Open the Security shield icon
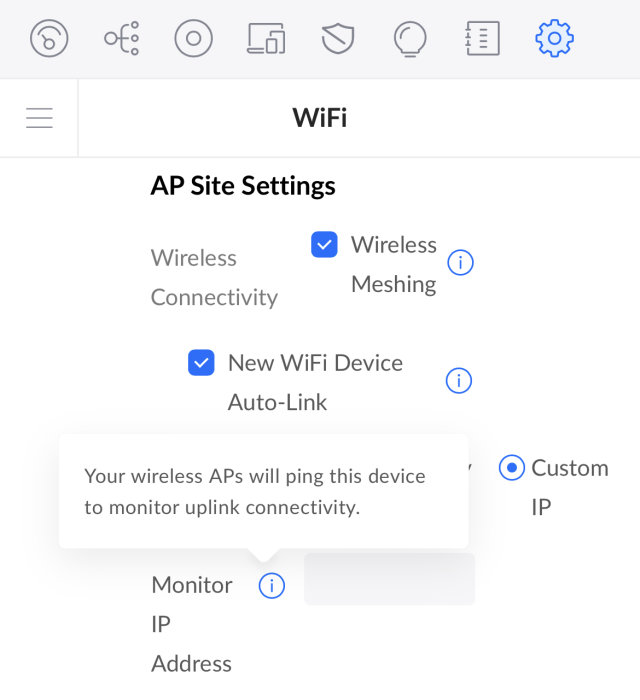Screen dimensions: 640x700 tap(338, 39)
